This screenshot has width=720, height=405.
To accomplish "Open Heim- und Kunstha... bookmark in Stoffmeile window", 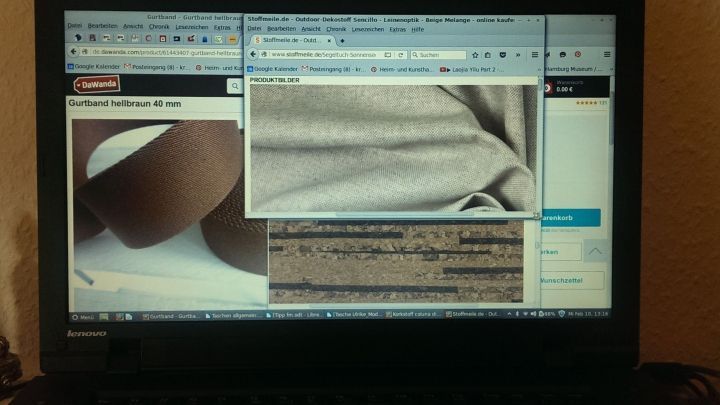I will [401, 69].
